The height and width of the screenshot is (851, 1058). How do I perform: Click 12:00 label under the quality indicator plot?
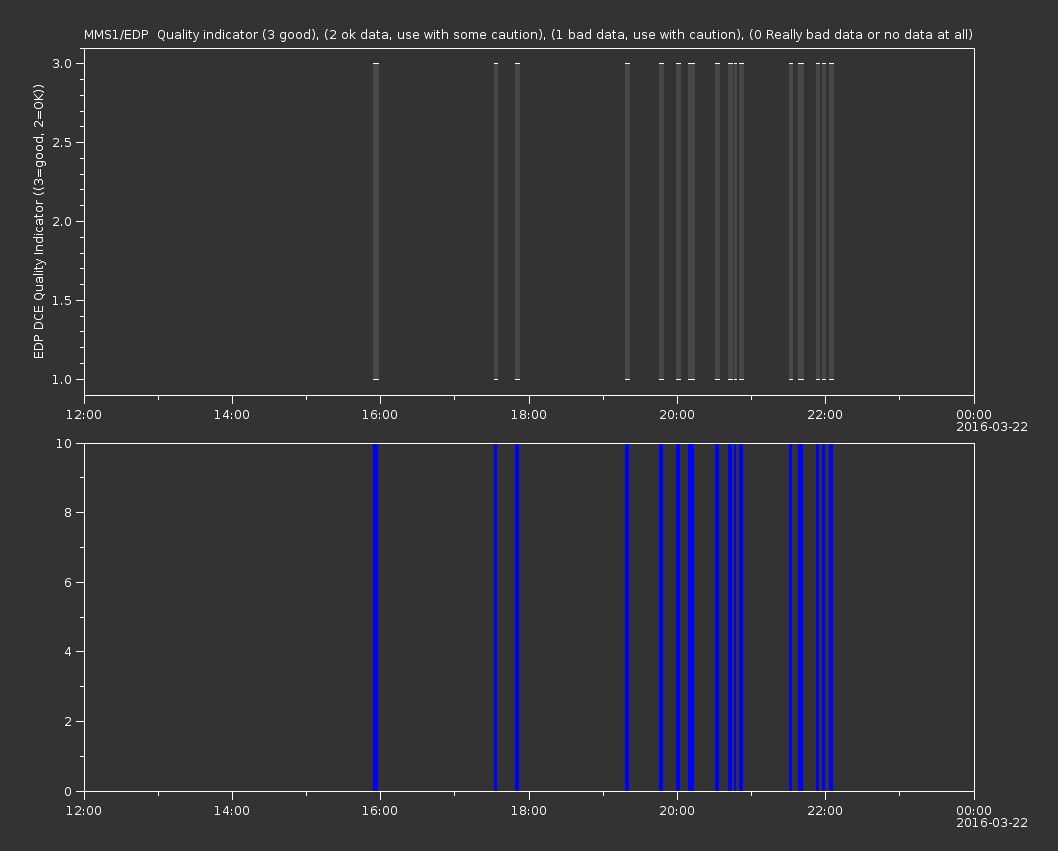[x=84, y=414]
